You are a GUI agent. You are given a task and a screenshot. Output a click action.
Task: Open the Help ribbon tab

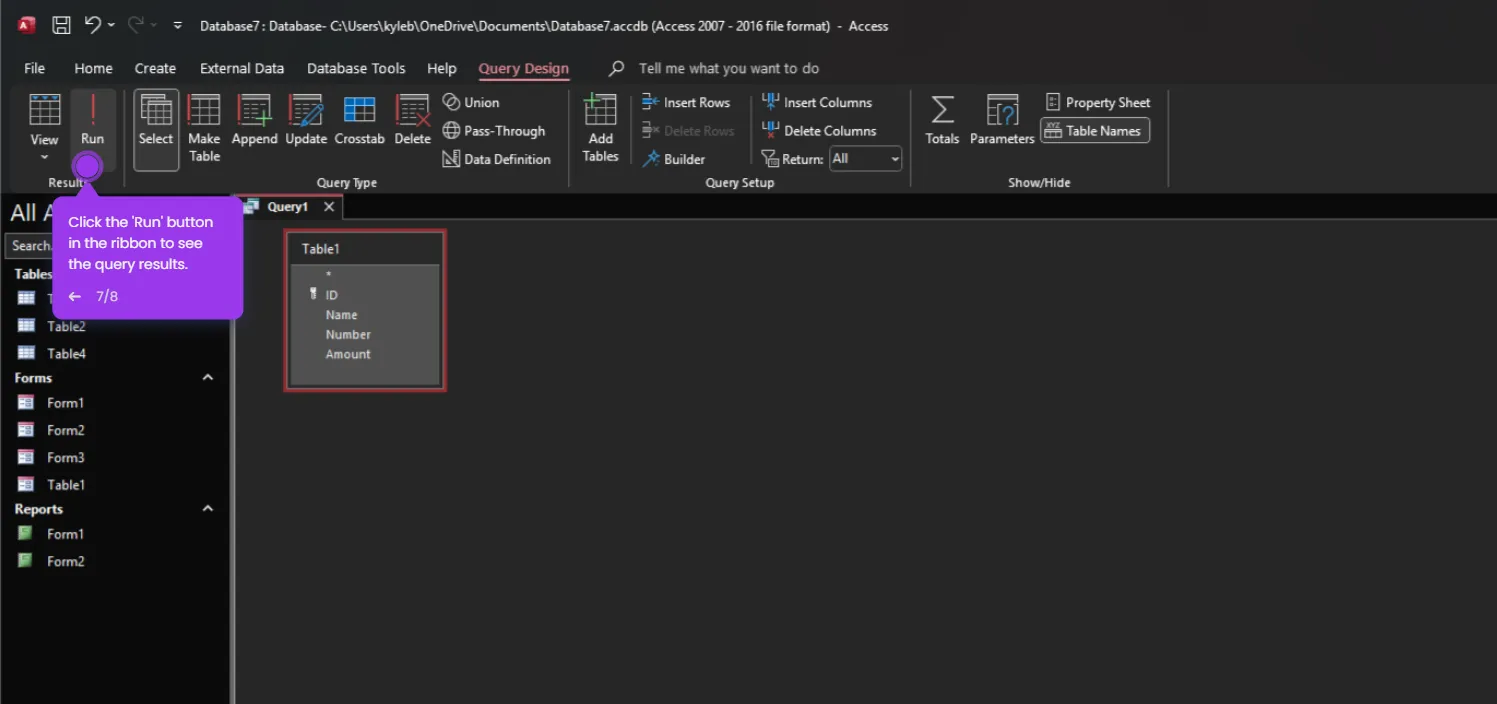click(x=442, y=68)
